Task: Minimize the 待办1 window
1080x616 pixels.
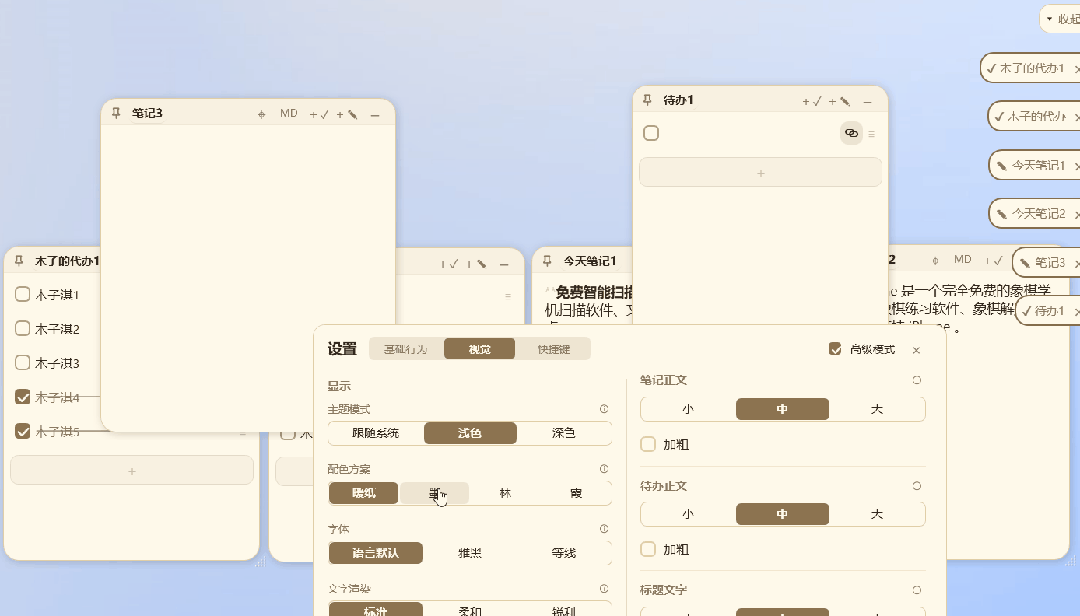Action: (x=867, y=102)
